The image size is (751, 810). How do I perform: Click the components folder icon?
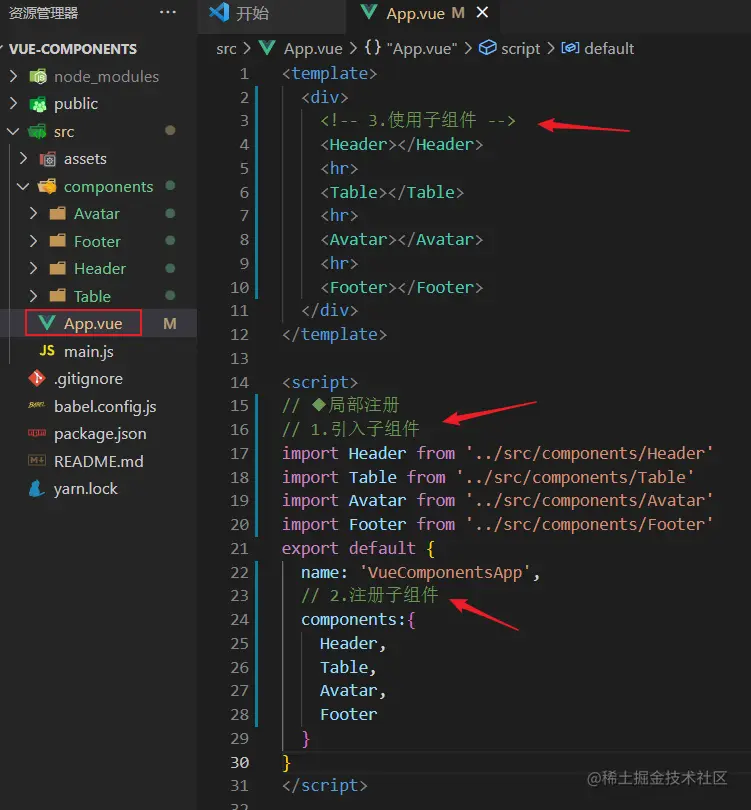point(47,186)
